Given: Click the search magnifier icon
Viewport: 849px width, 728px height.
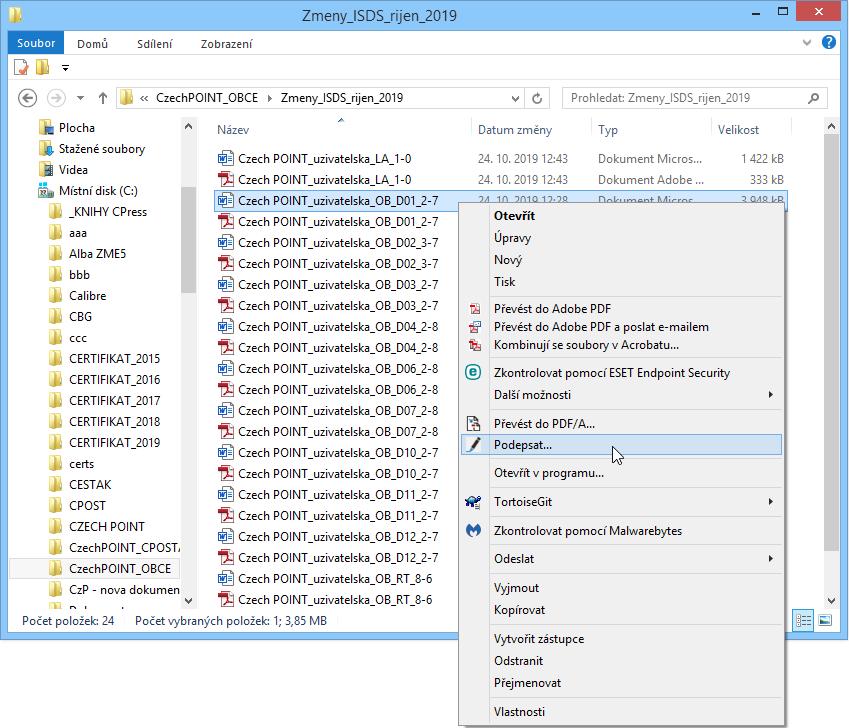Looking at the screenshot, I should [x=813, y=98].
